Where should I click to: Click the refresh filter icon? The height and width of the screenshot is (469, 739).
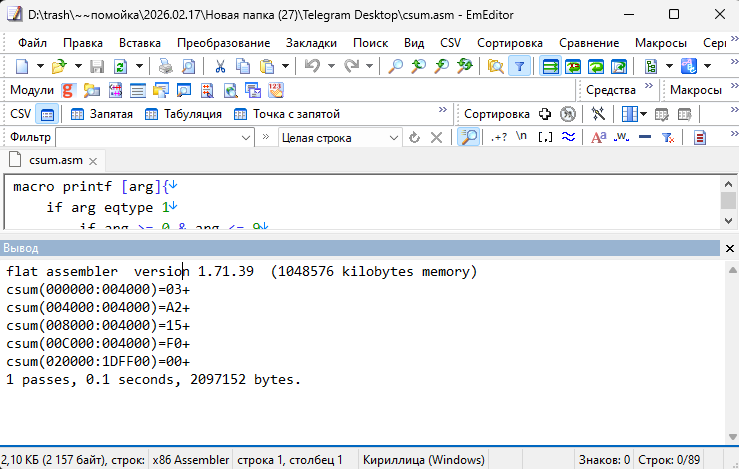coord(415,138)
